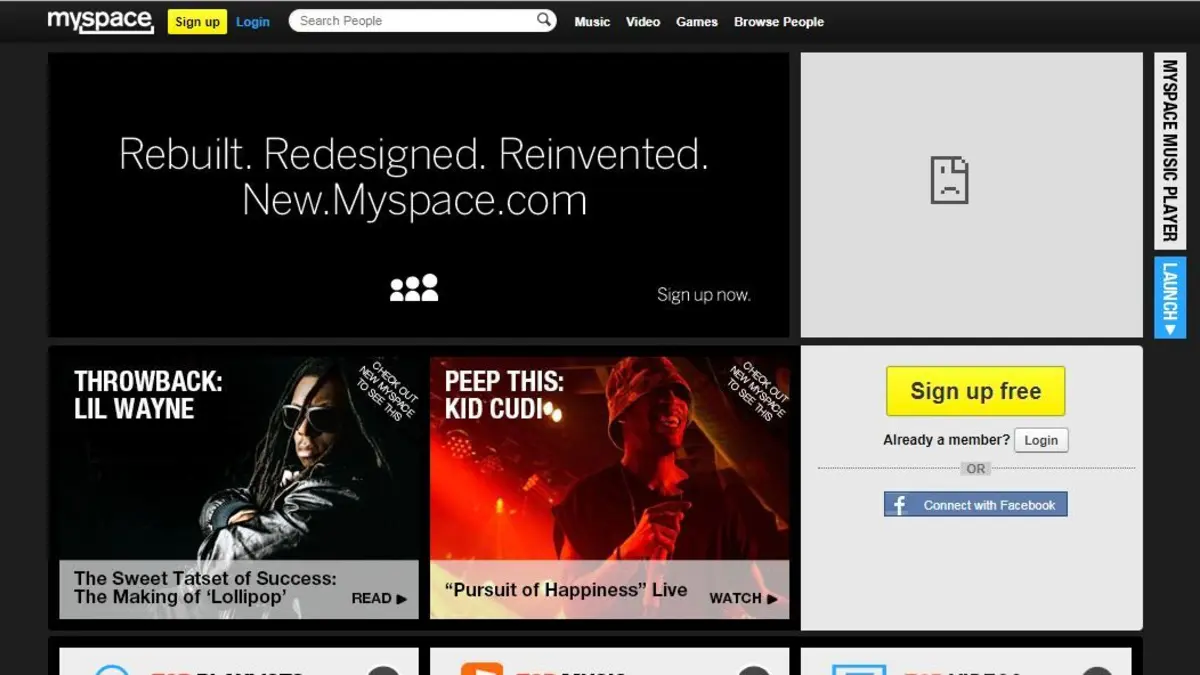Click the blue Login link in header
This screenshot has height=675, width=1200.
pos(253,21)
